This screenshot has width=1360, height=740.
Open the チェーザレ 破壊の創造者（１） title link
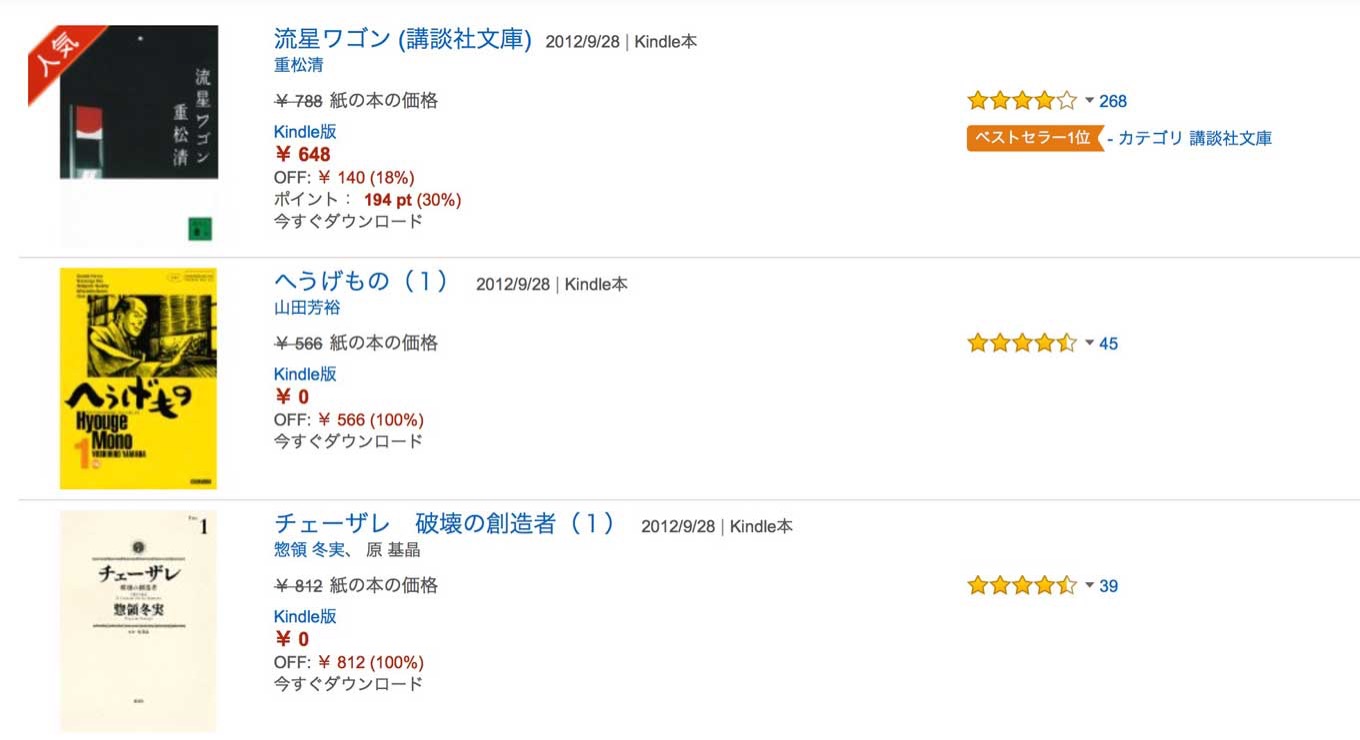coord(445,524)
